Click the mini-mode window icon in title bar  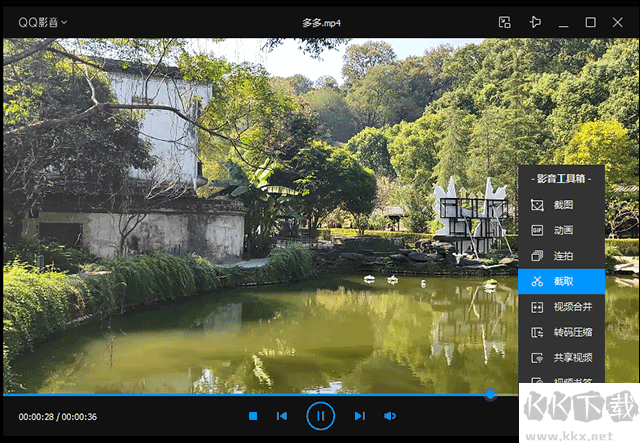[505, 22]
